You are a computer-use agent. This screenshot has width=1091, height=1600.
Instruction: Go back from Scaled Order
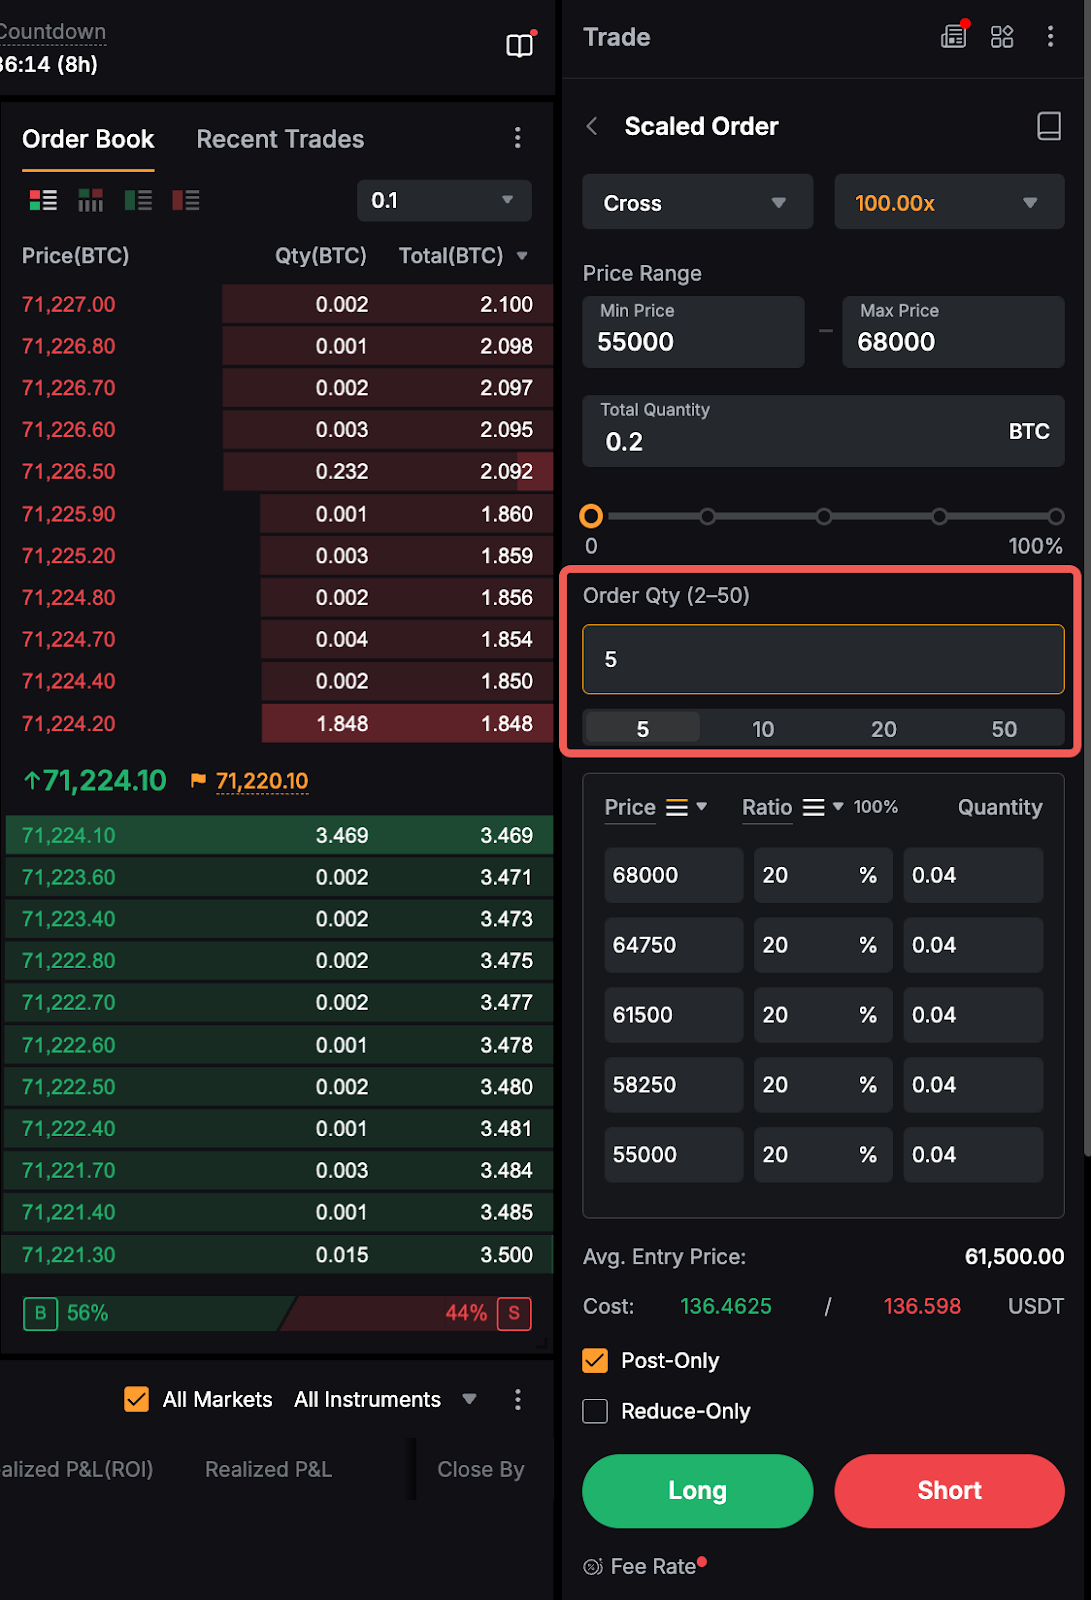tap(592, 126)
